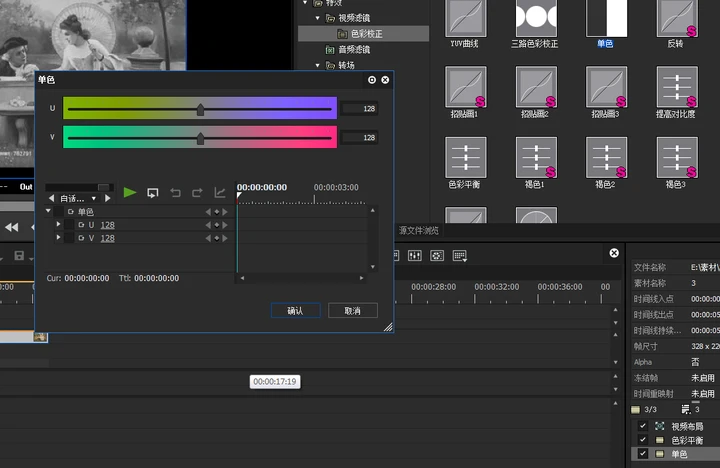The height and width of the screenshot is (468, 720).
Task: Click the loop playback icon beside play
Action: pyautogui.click(x=153, y=192)
